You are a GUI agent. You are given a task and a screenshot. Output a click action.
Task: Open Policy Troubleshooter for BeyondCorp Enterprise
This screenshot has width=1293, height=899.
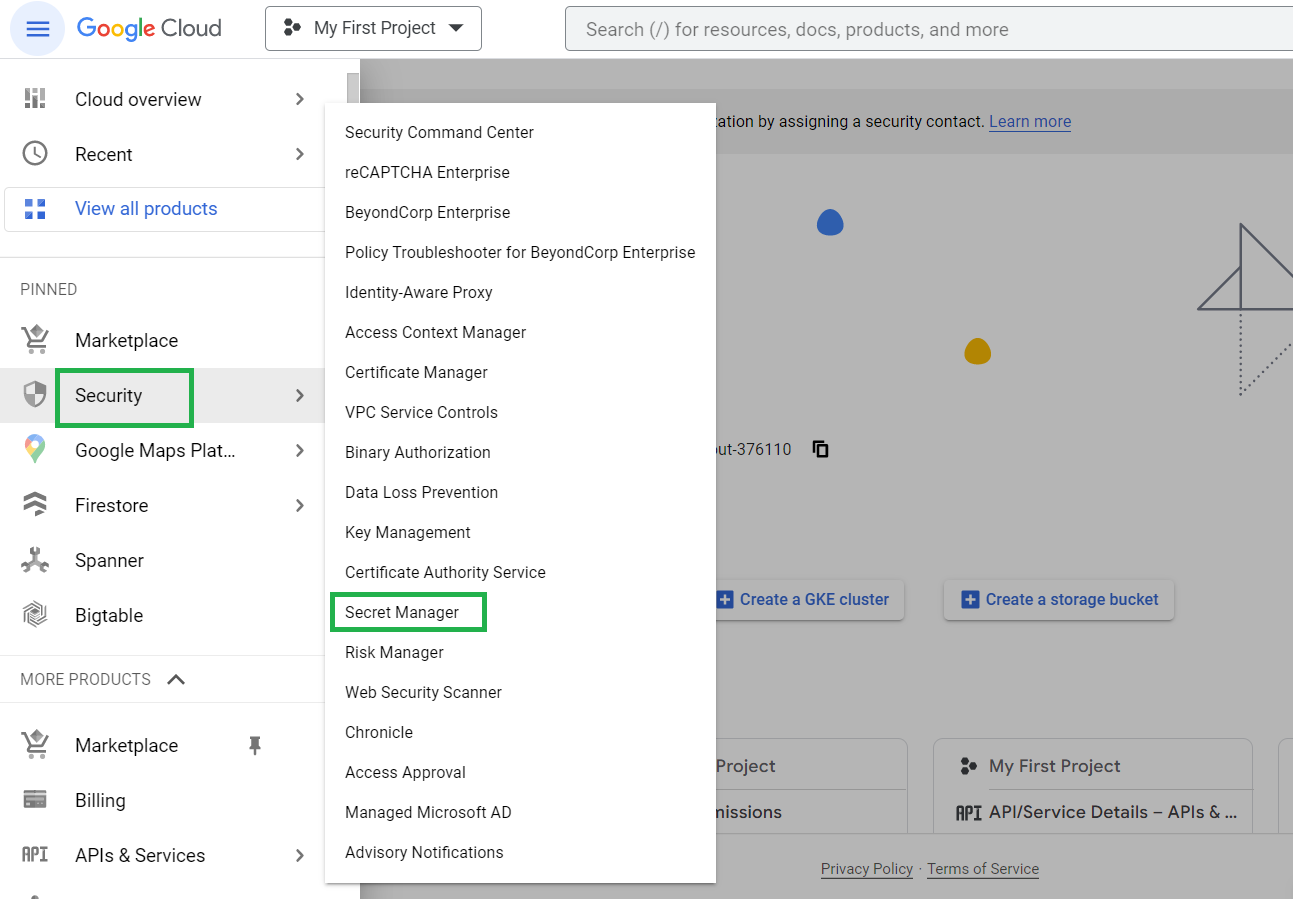[520, 252]
